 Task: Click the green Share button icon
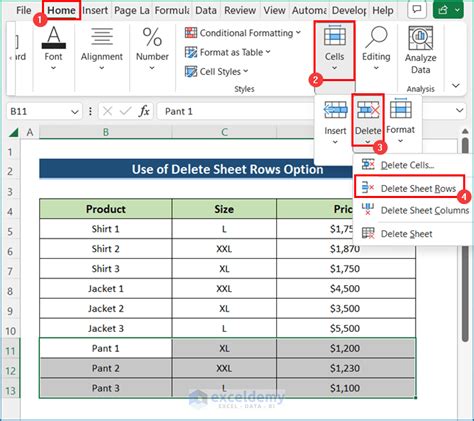tap(443, 10)
